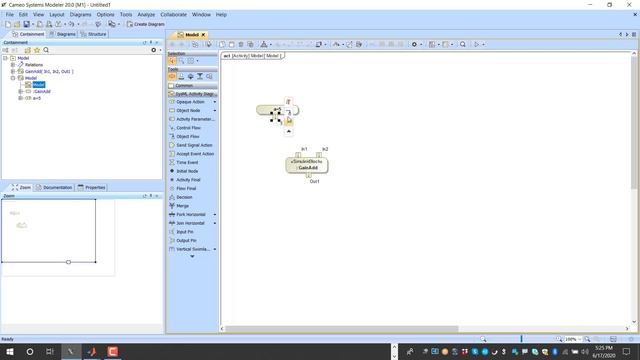The height and width of the screenshot is (360, 640).
Task: Open the Object Node dropdown arrow
Action: pyautogui.click(x=215, y=110)
